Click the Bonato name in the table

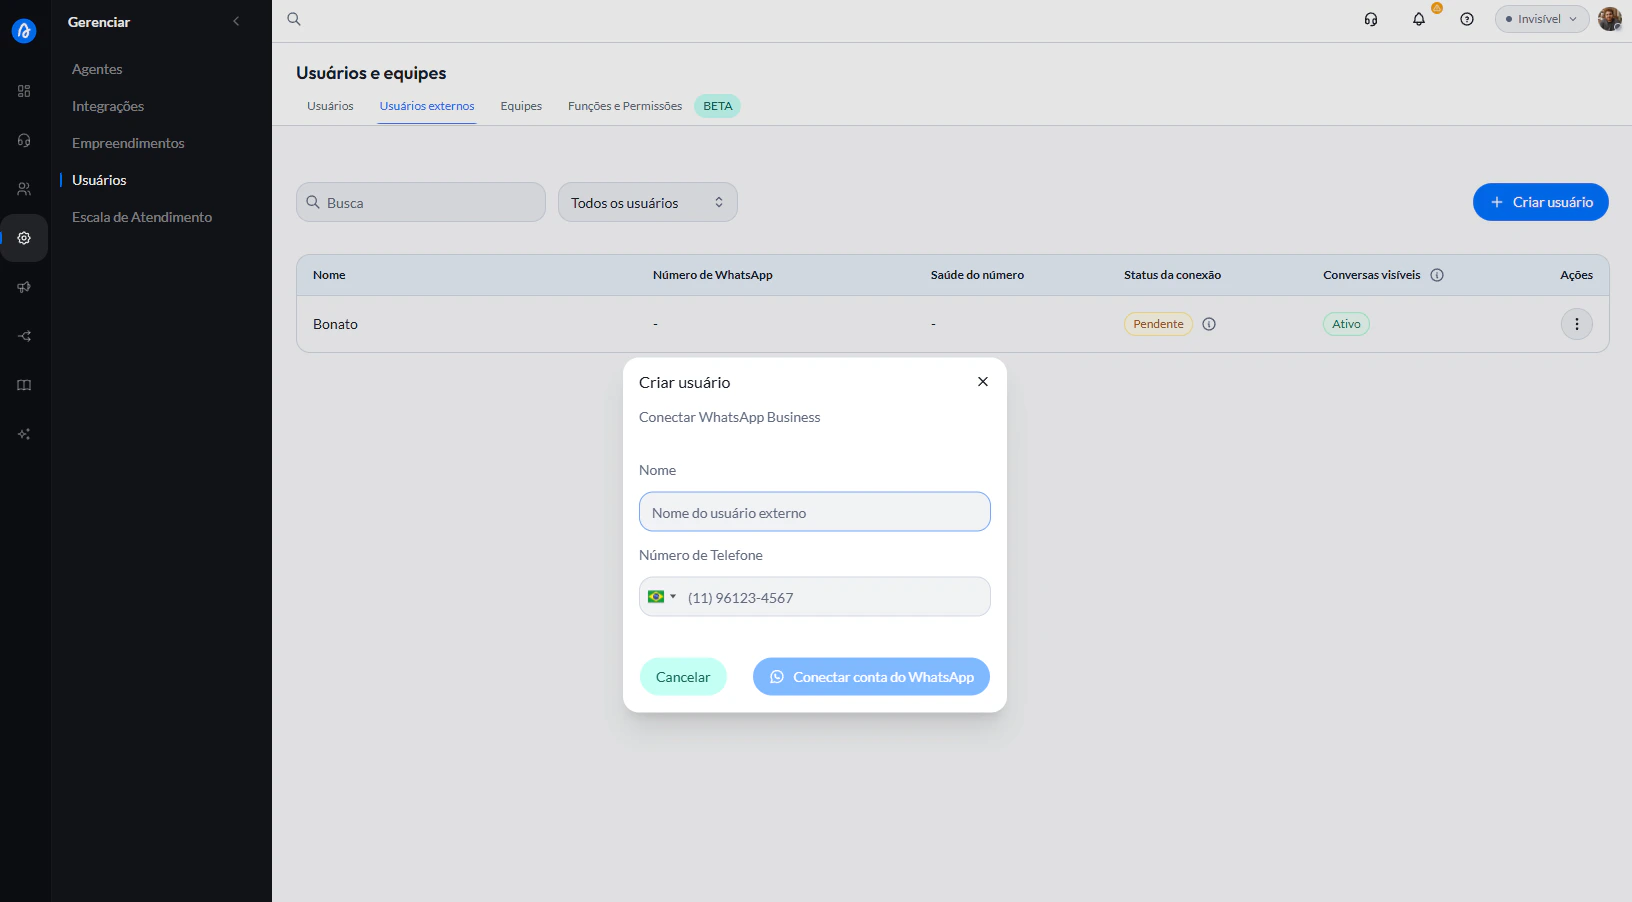335,324
